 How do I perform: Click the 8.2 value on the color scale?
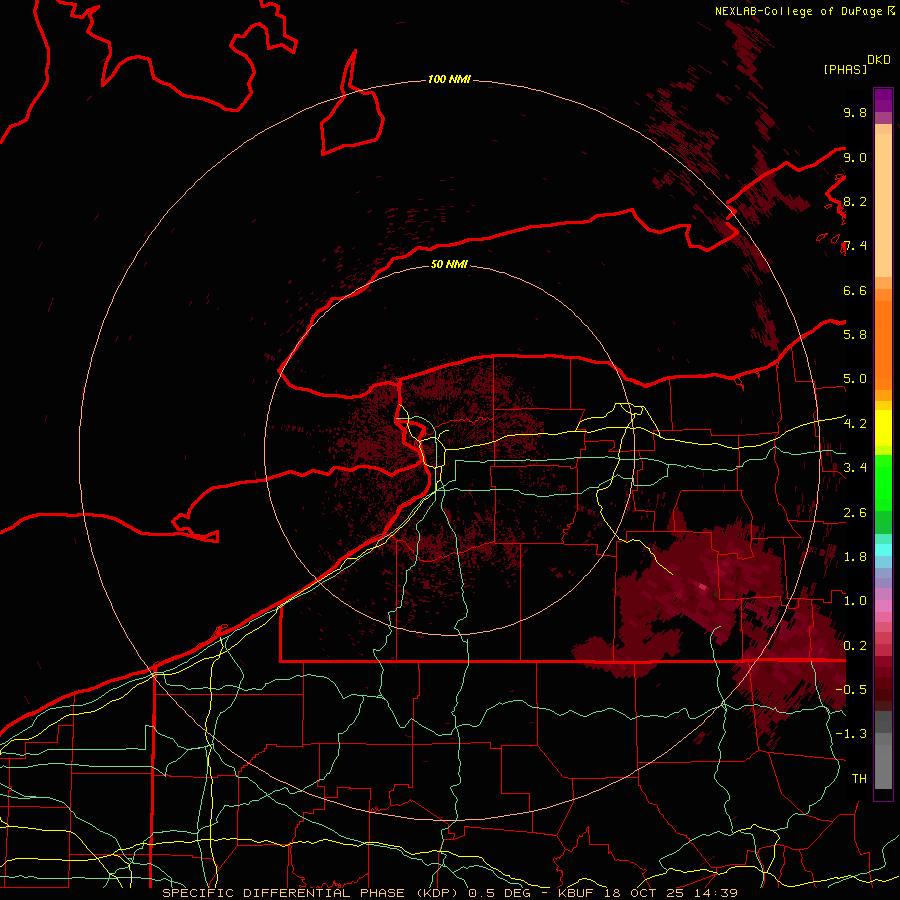coord(855,201)
